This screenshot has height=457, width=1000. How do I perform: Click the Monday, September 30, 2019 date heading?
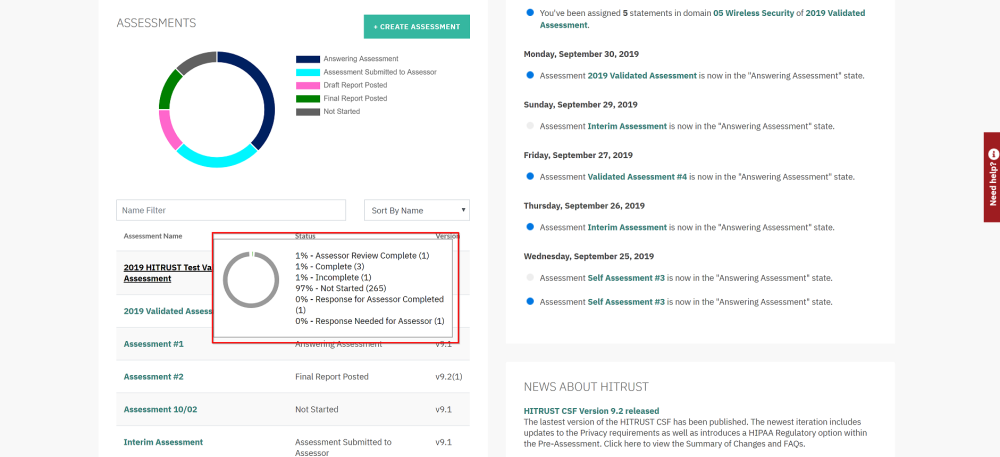pyautogui.click(x=581, y=54)
